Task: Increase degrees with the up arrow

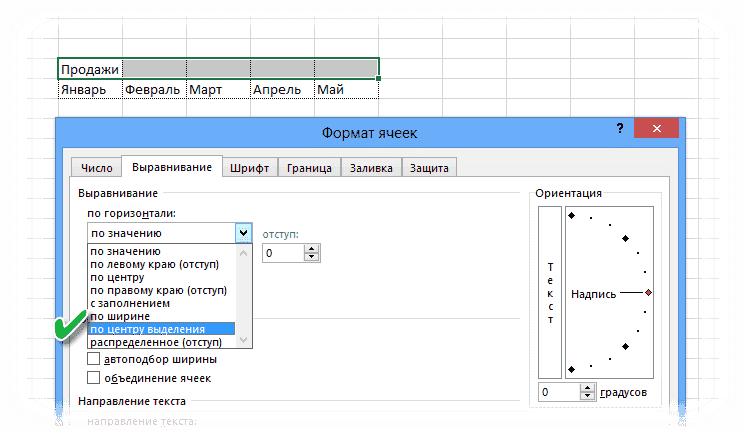Action: [x=588, y=388]
